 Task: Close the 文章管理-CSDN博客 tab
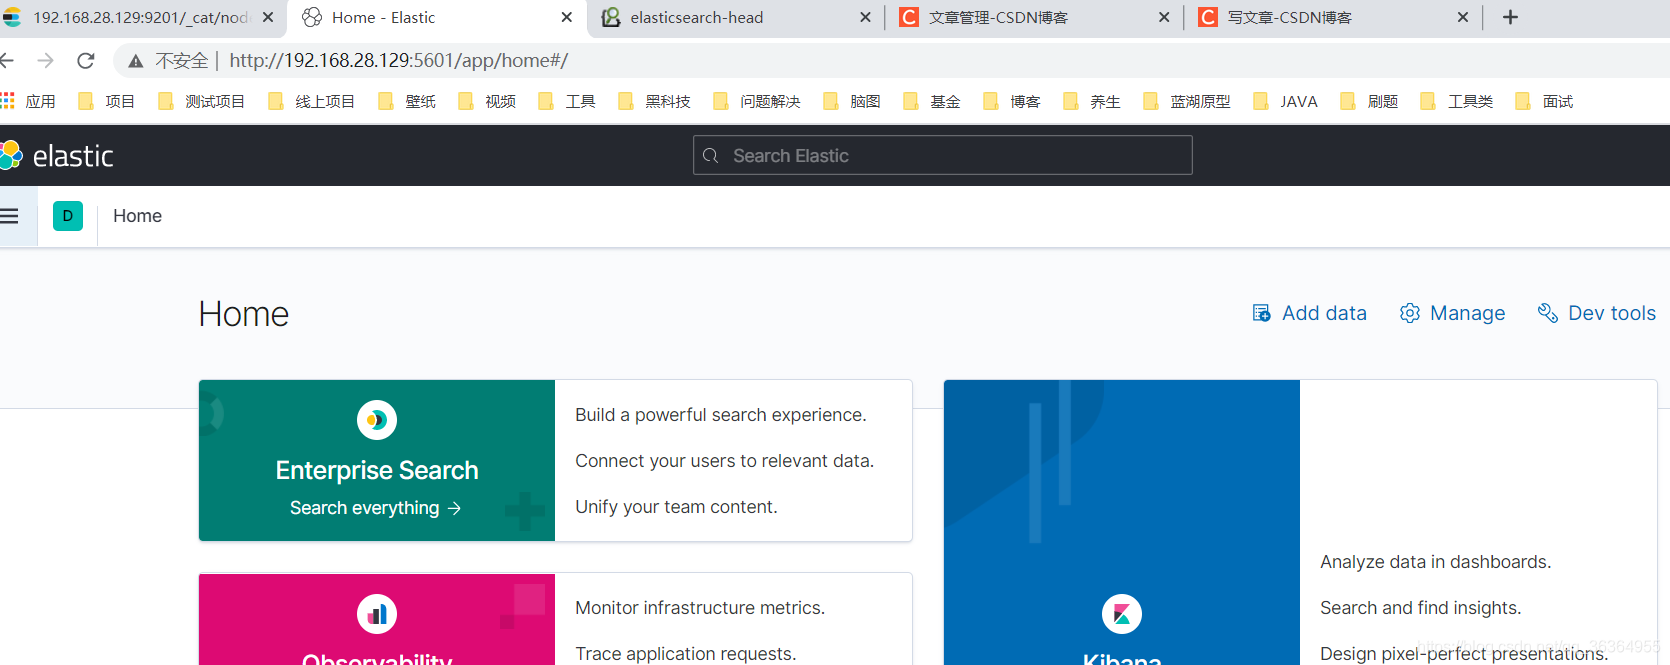1164,17
